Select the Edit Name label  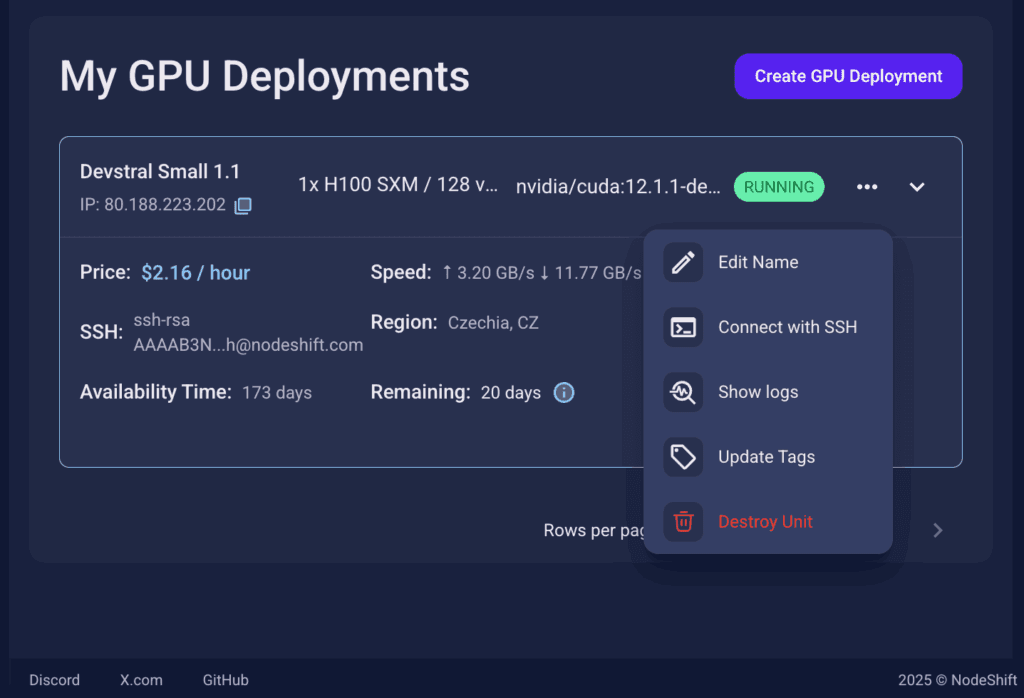pos(758,262)
